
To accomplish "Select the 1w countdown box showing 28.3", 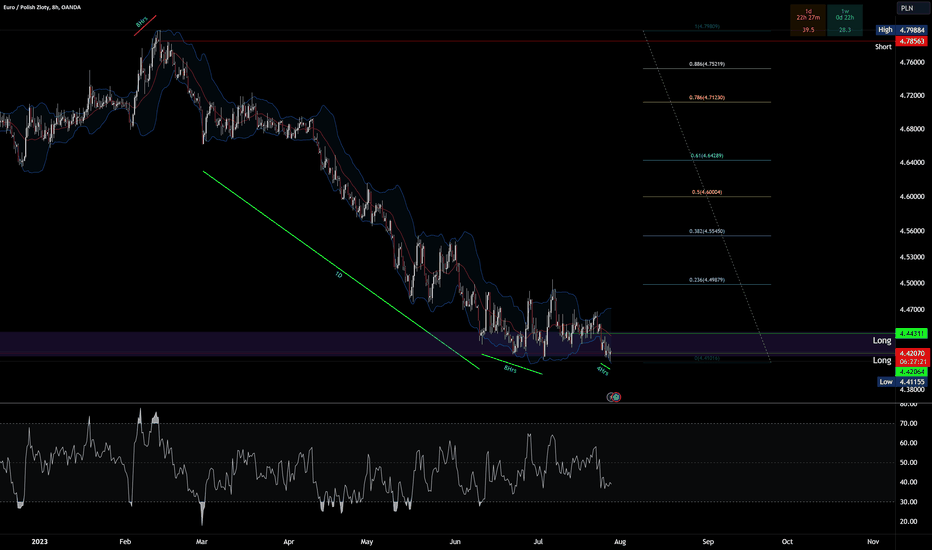I will click(845, 20).
